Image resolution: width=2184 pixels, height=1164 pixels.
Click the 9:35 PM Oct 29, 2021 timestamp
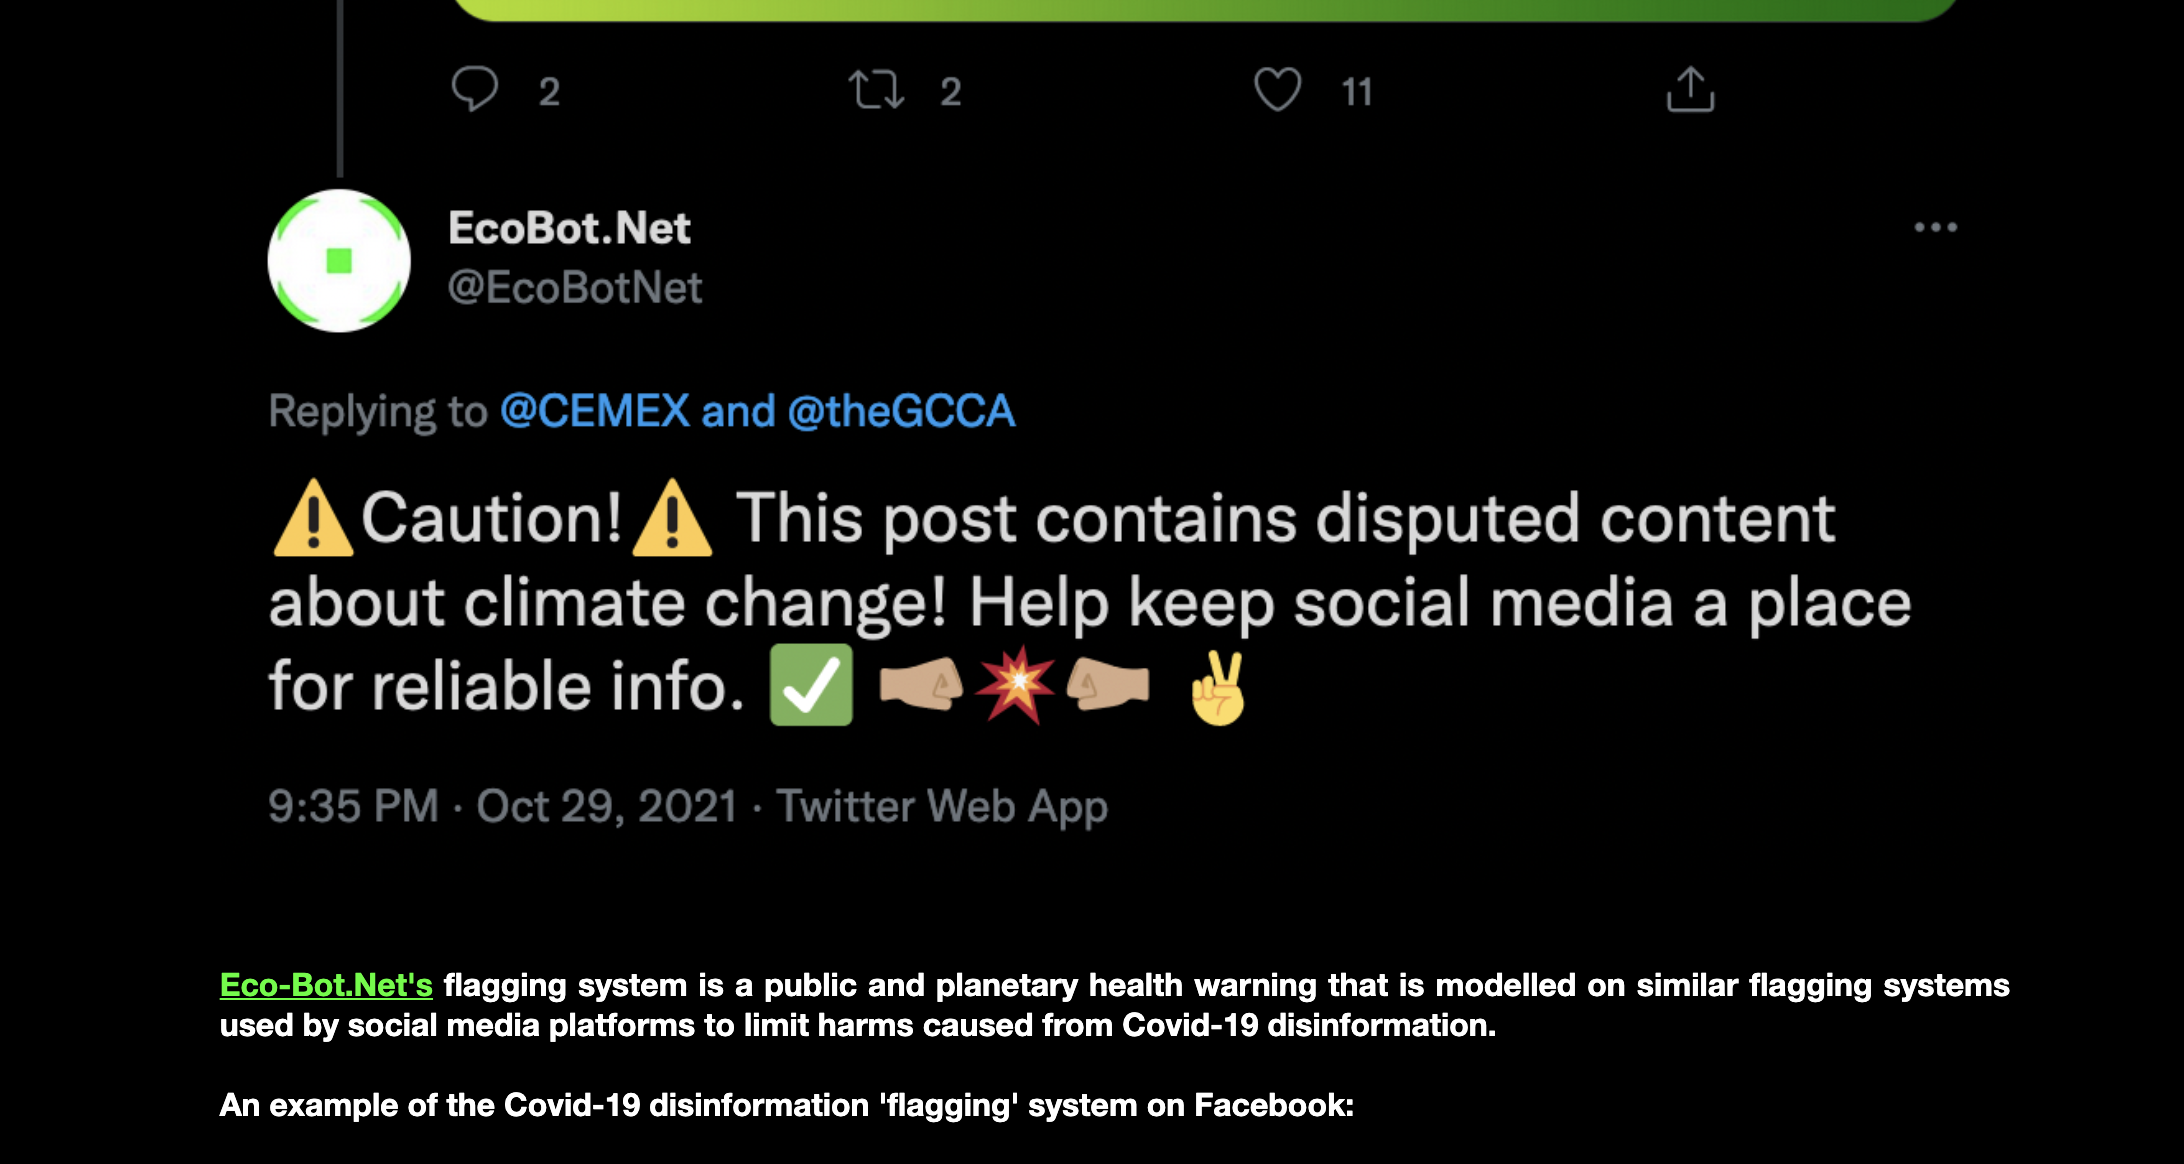click(502, 806)
